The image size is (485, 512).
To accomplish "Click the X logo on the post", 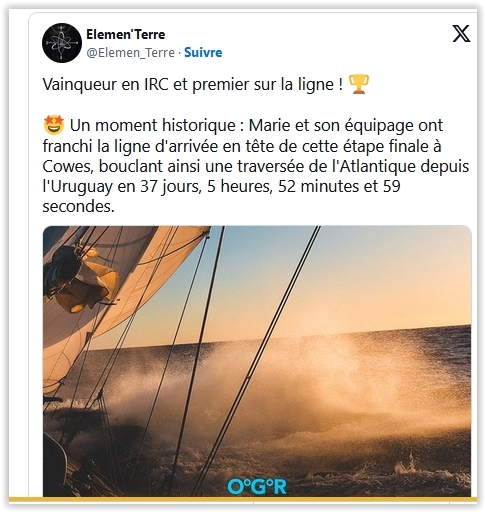I will 461,33.
